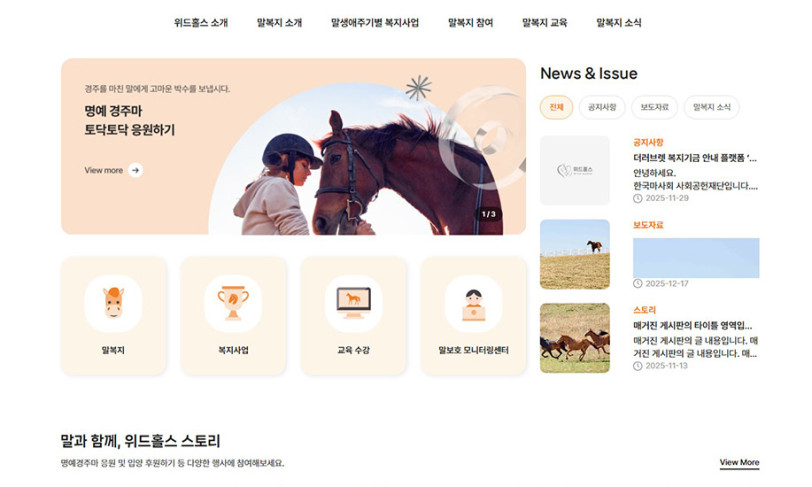The width and height of the screenshot is (812, 487).
Task: Open the 말생애주기별 복지사업 menu
Action: [375, 23]
